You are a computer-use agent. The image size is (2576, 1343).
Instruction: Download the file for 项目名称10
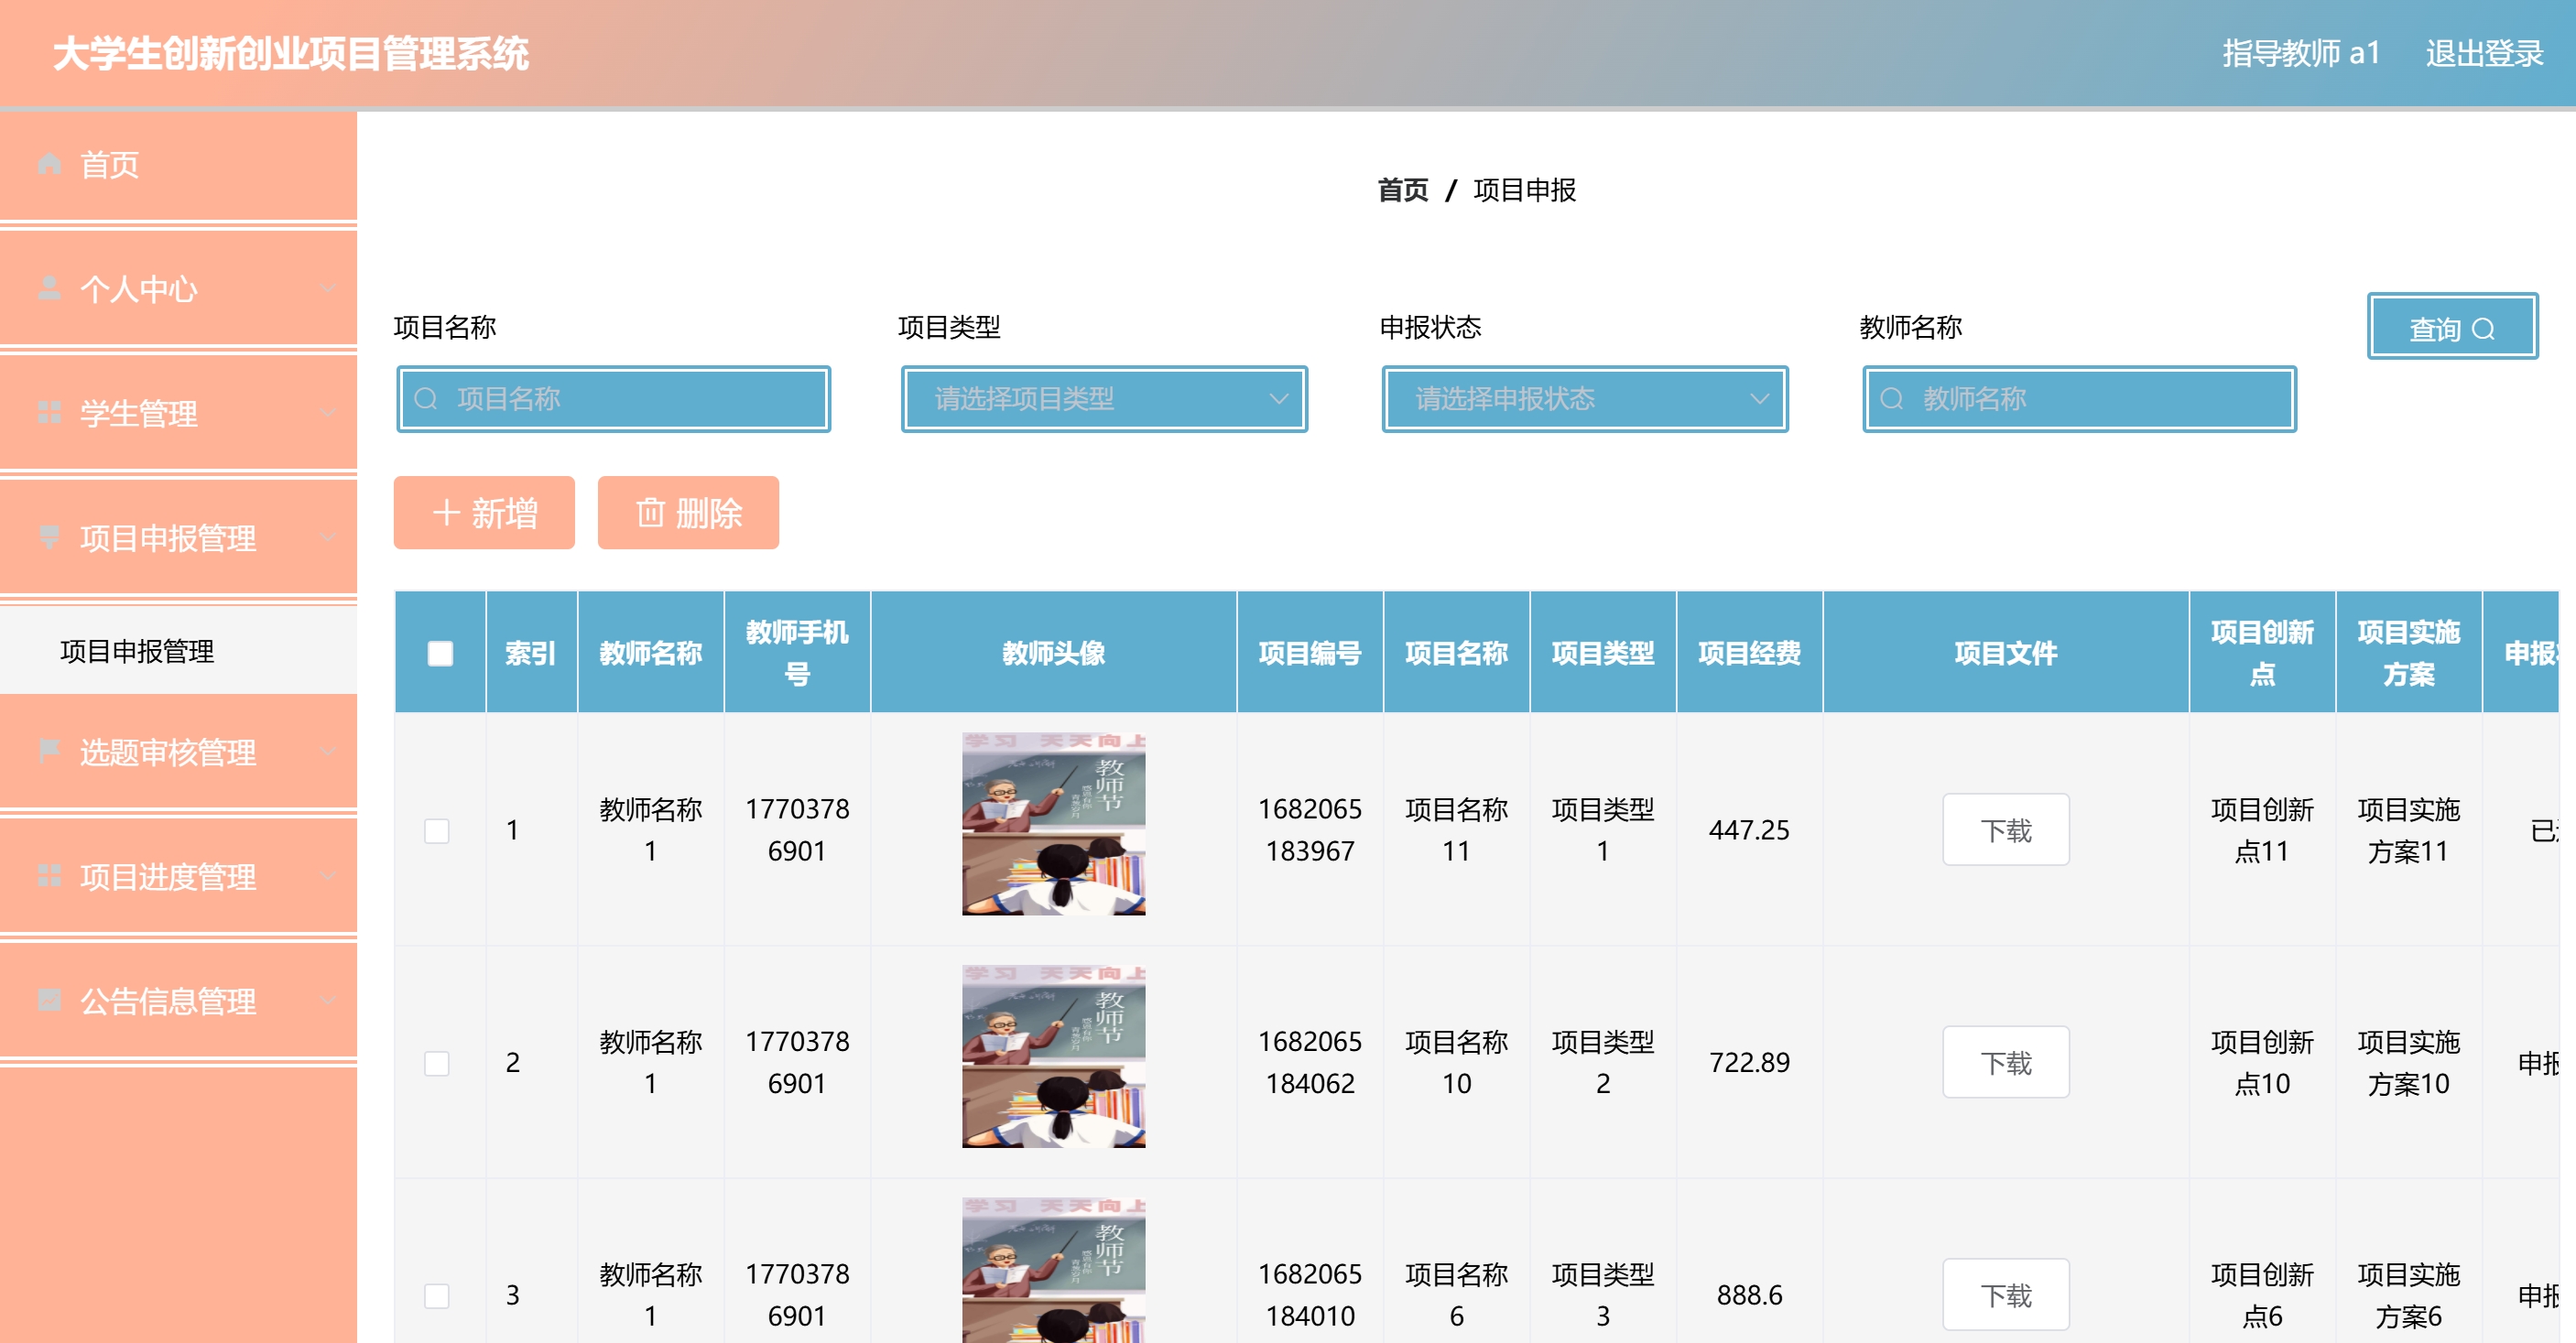[2006, 1062]
